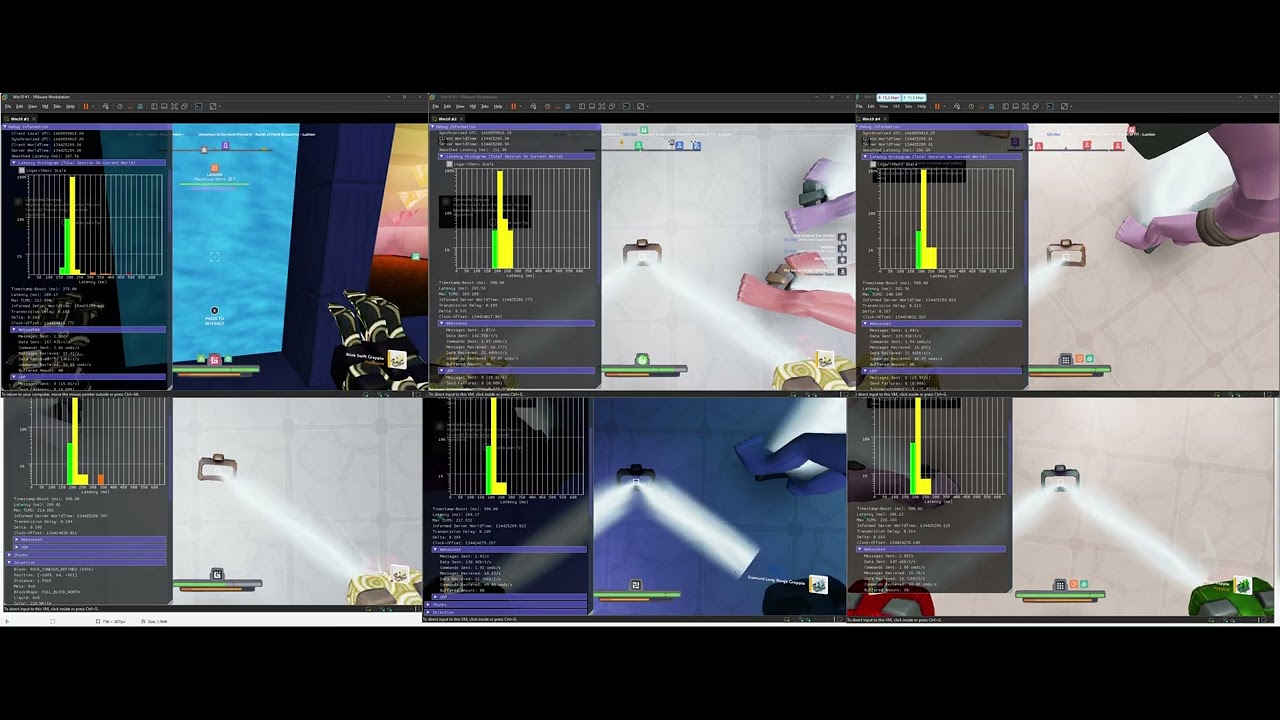Open power options dropdown in Win10 #1 window
Image resolution: width=1280 pixels, height=720 pixels.
93,106
